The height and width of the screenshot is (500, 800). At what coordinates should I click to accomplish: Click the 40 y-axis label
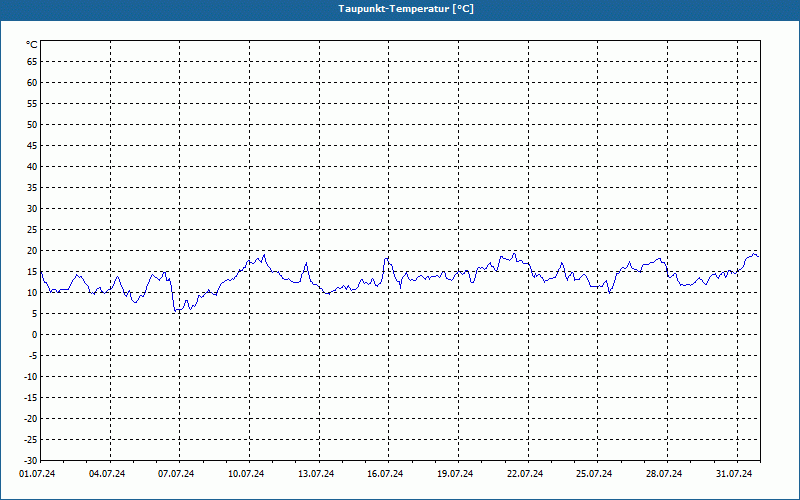pos(32,166)
